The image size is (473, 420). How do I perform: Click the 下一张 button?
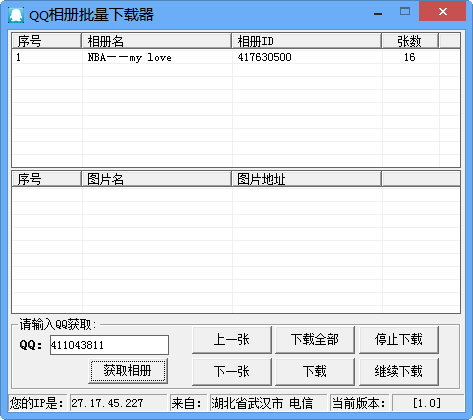232,371
